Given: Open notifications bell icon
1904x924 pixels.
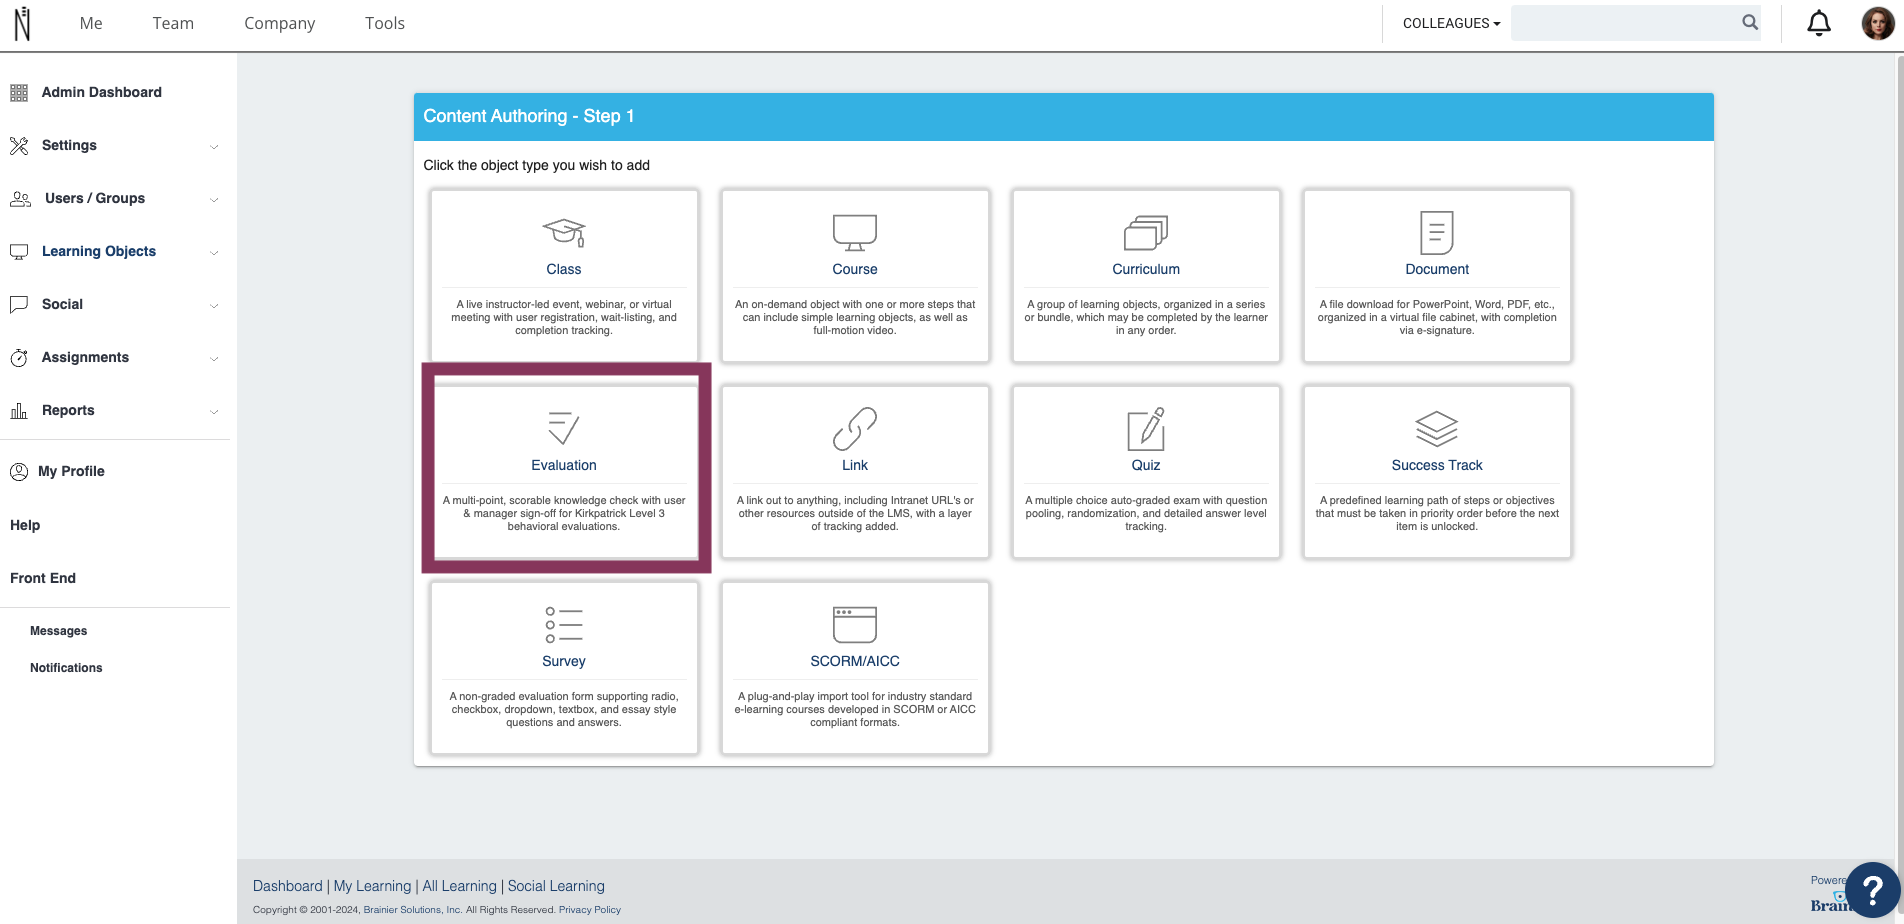Looking at the screenshot, I should click(x=1819, y=23).
